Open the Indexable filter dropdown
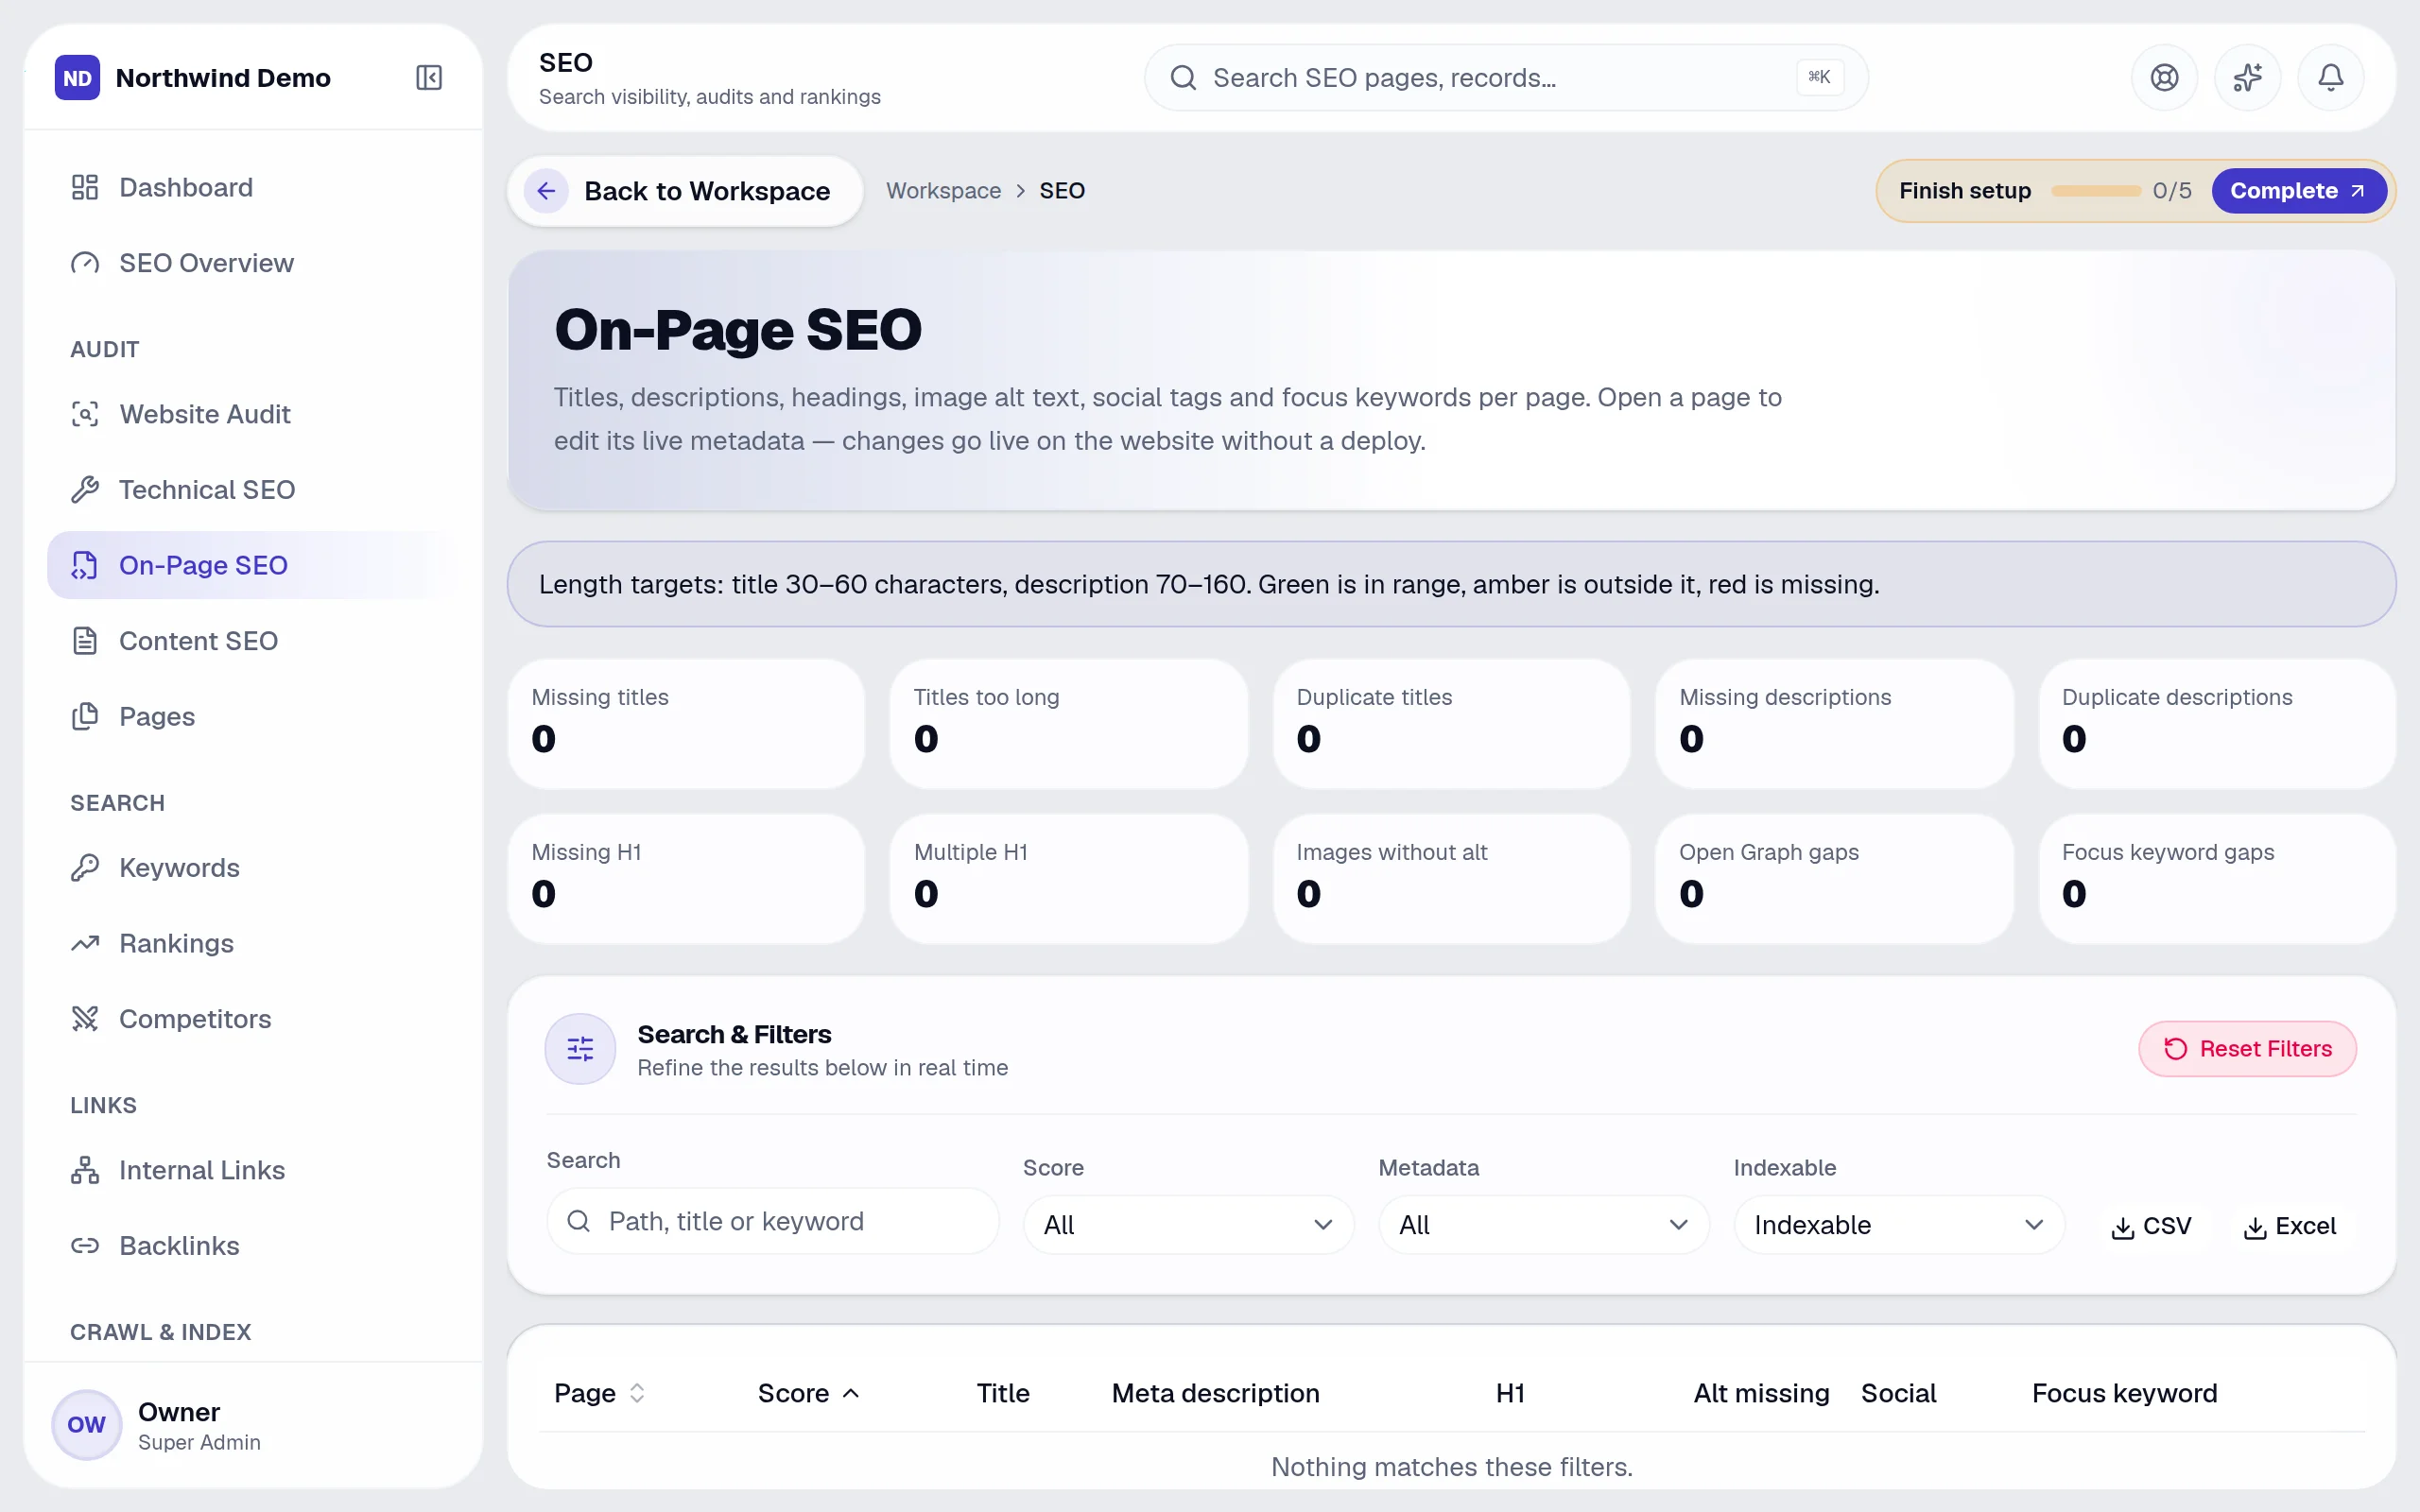Screen dimensions: 2420x1512 pos(1899,1225)
